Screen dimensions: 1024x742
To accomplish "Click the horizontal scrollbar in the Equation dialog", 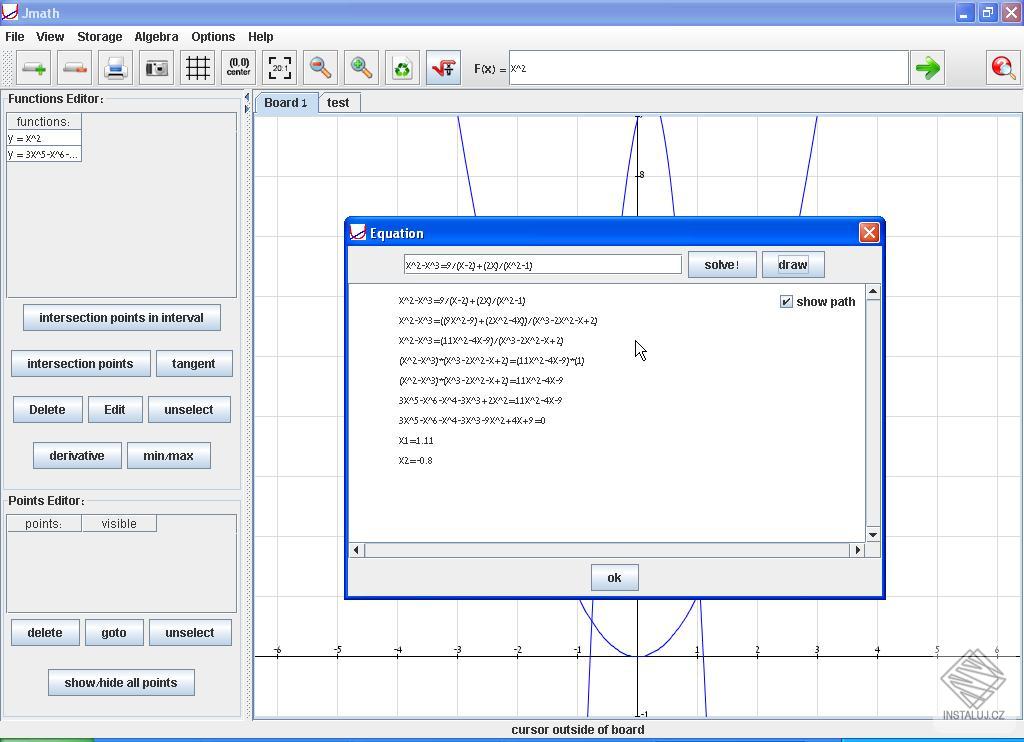I will (607, 549).
